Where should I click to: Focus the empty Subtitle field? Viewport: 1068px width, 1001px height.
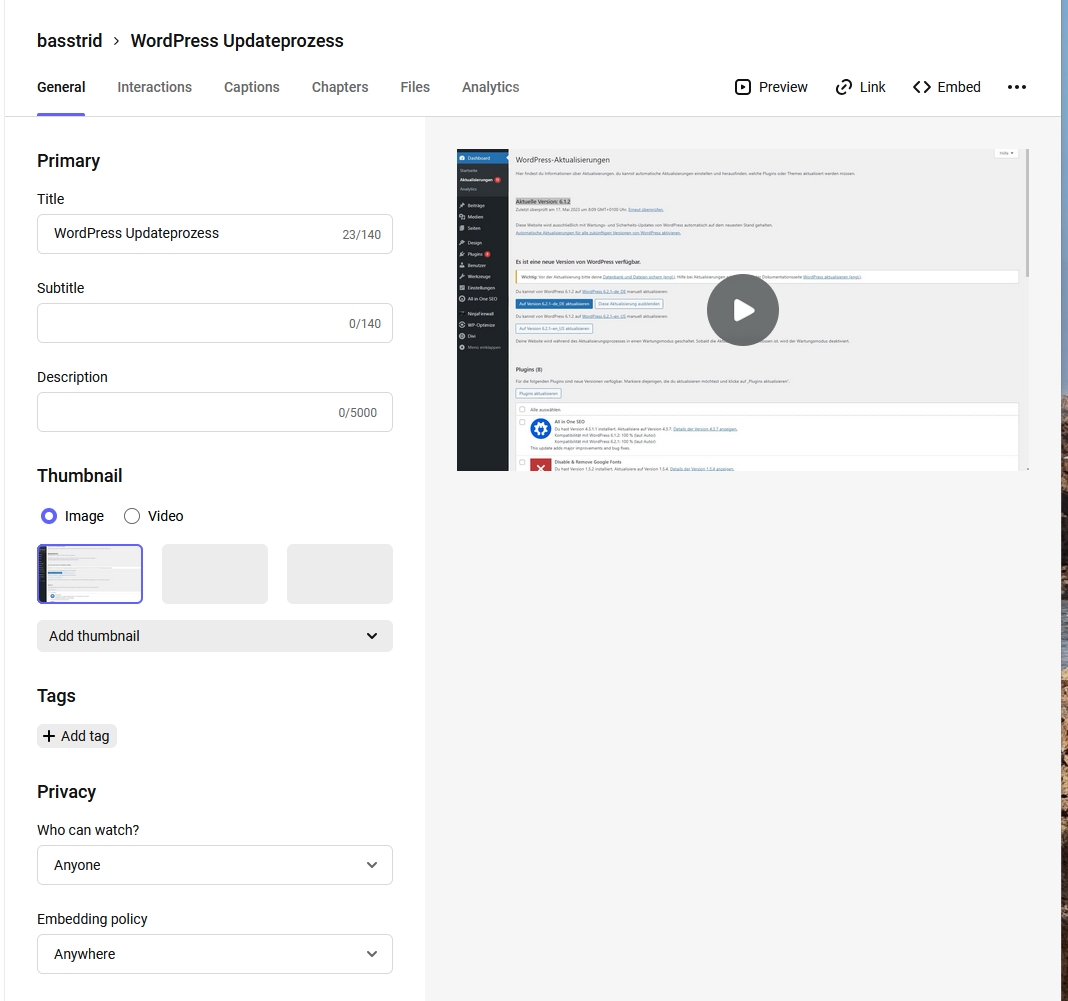pos(215,323)
